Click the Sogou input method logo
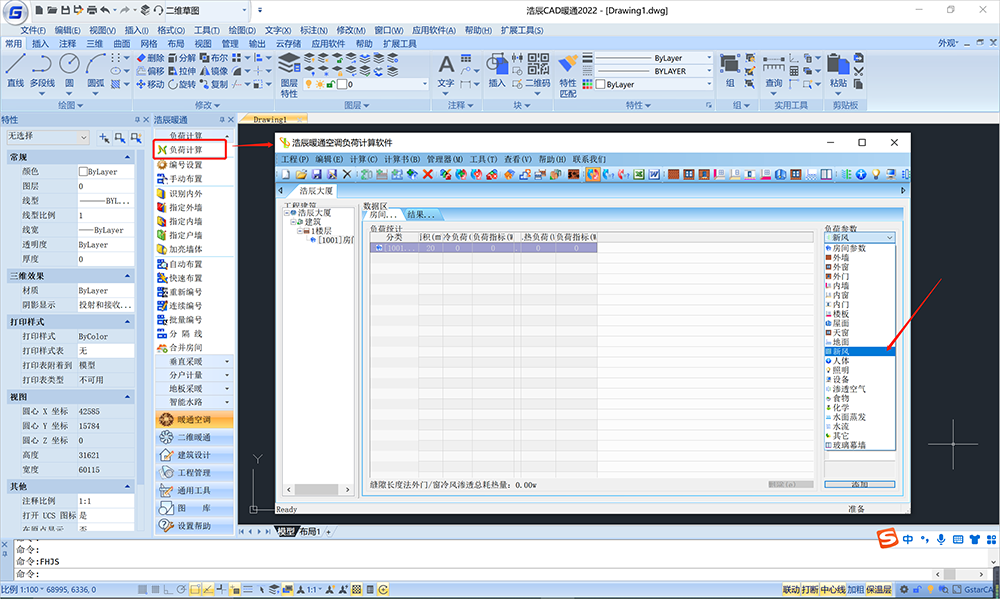Viewport: 1000px width, 599px height. tap(887, 538)
